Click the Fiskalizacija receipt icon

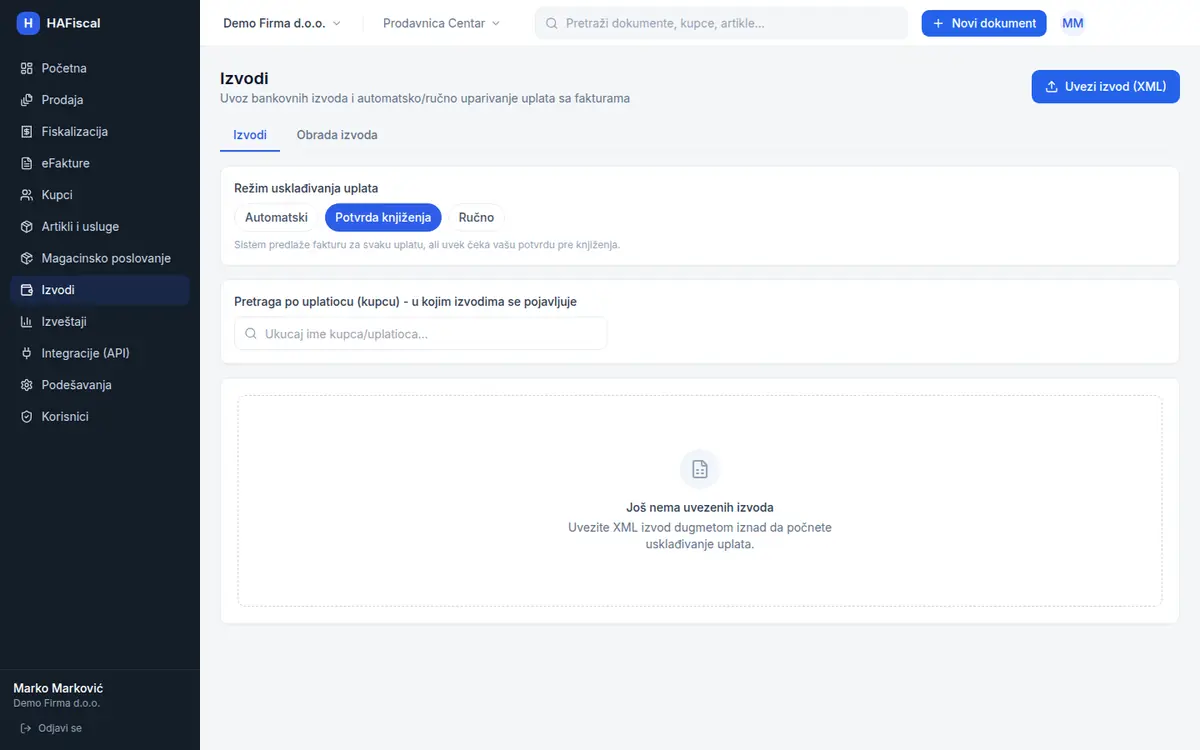coord(27,132)
